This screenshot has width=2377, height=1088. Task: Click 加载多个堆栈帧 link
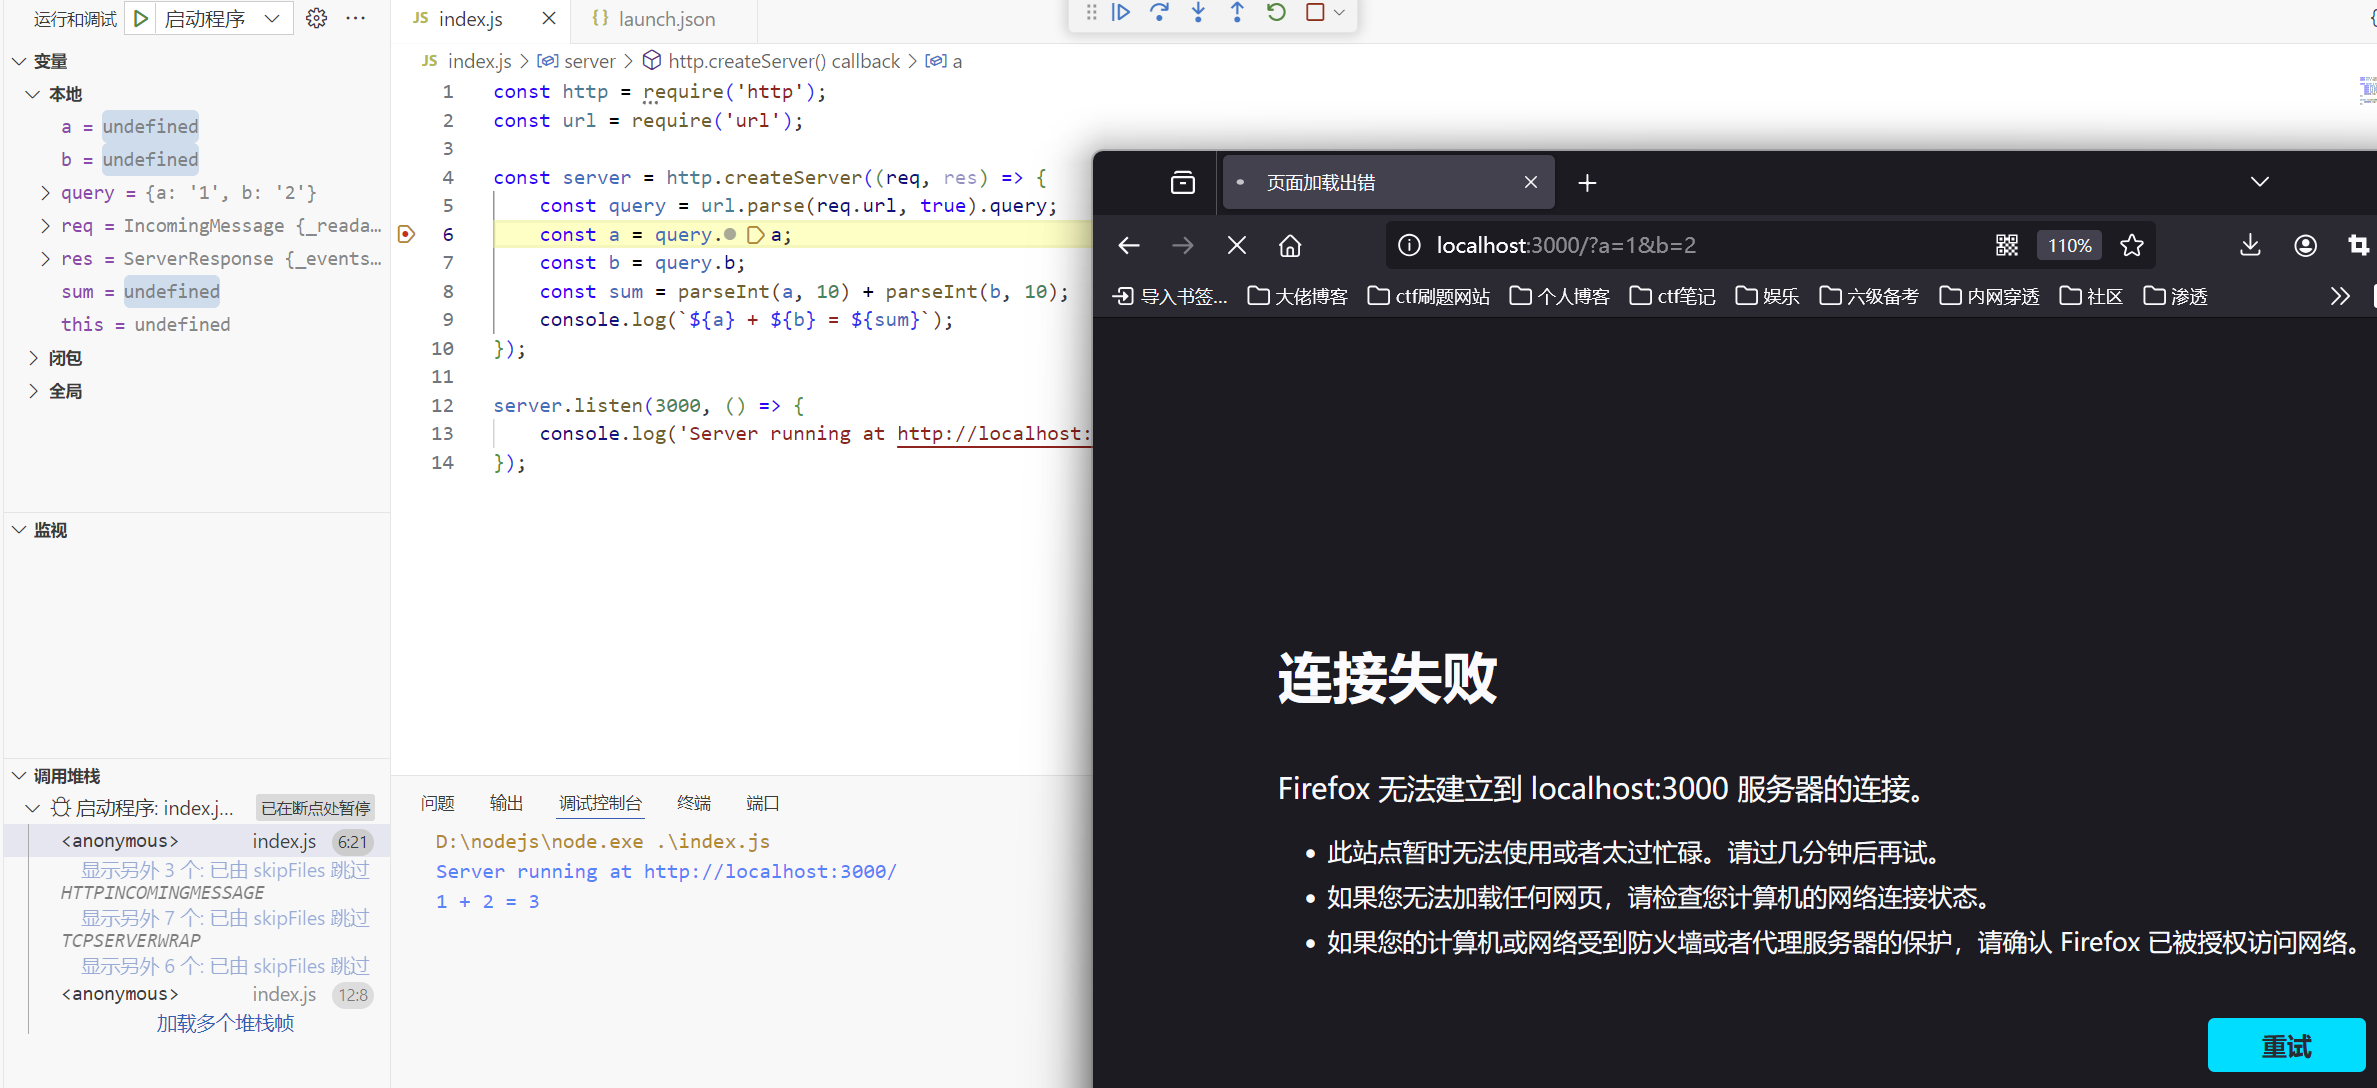[x=225, y=1023]
